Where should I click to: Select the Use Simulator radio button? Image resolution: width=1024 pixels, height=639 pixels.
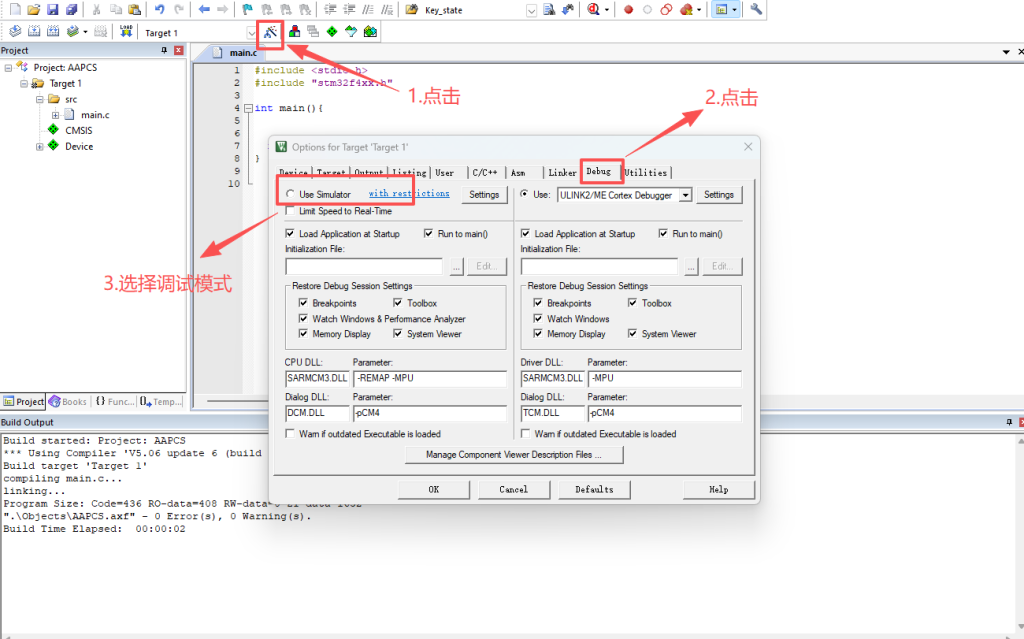pos(290,195)
